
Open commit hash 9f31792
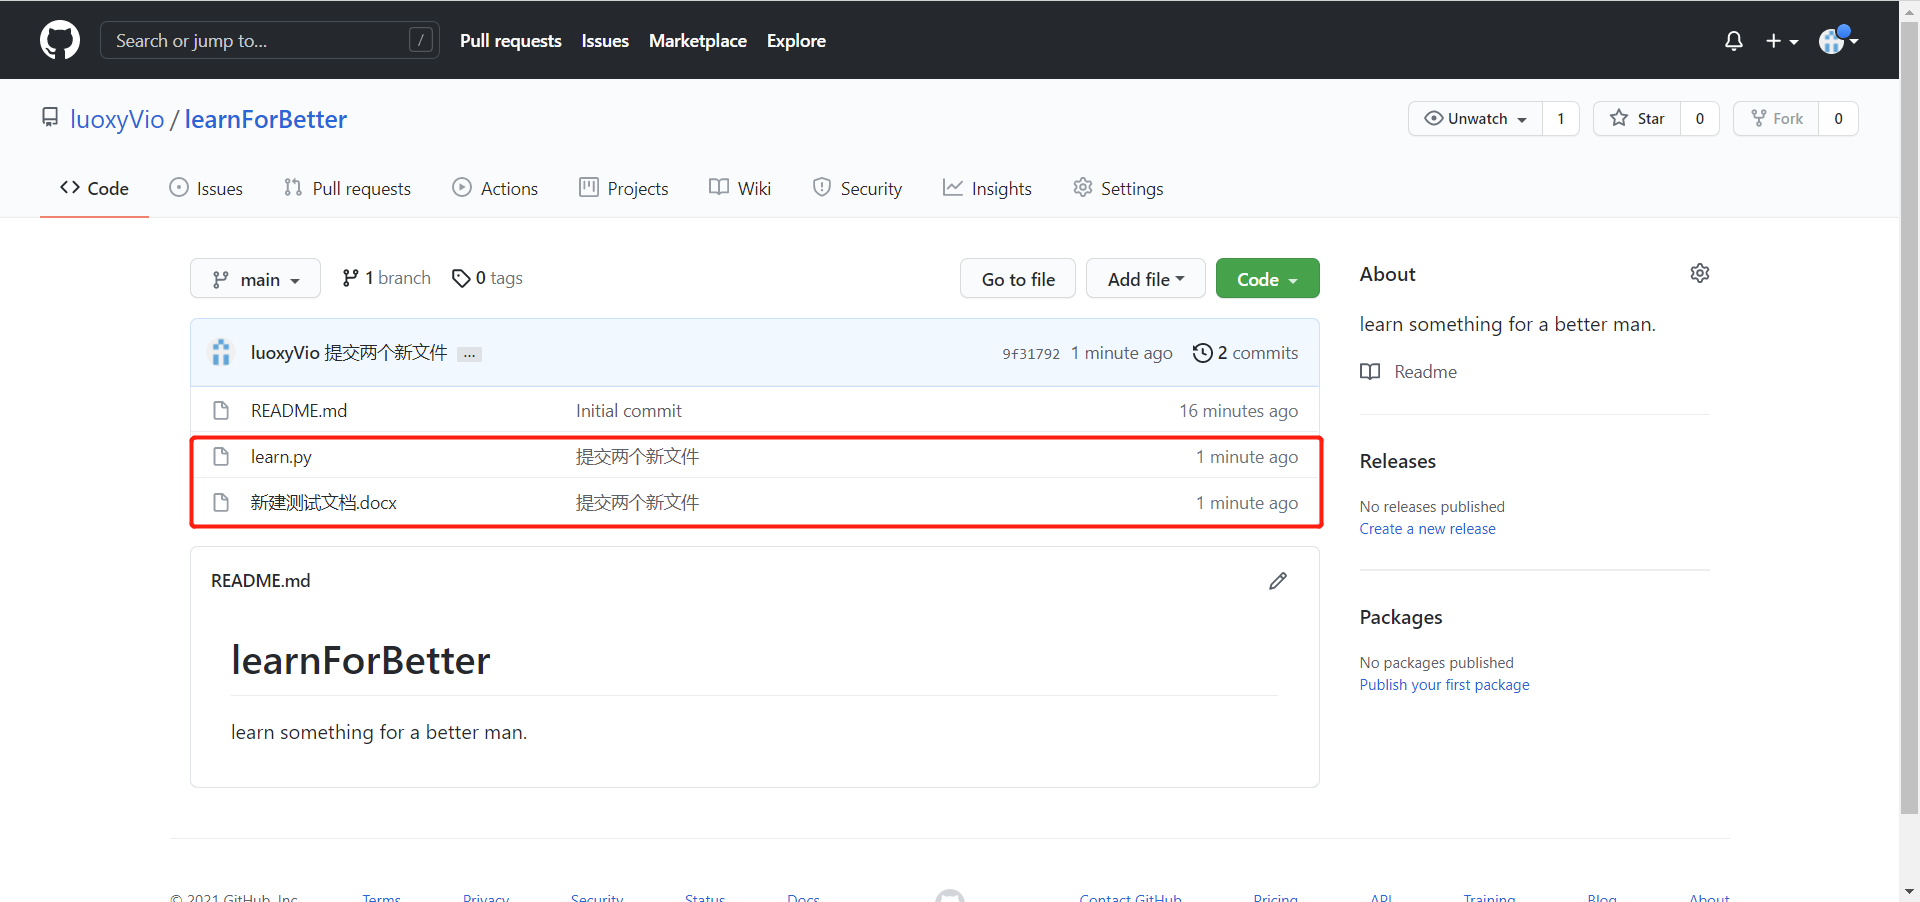pos(1031,354)
